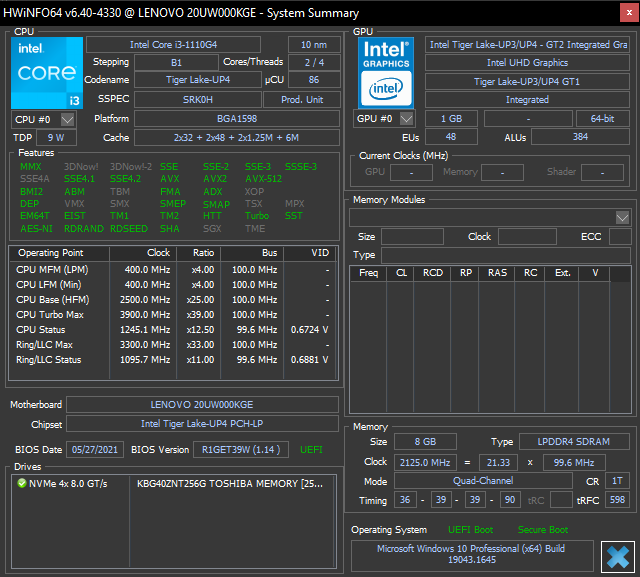The height and width of the screenshot is (577, 640).
Task: Click the LPDDR4 SDRAM memory type field
Action: click(x=575, y=442)
